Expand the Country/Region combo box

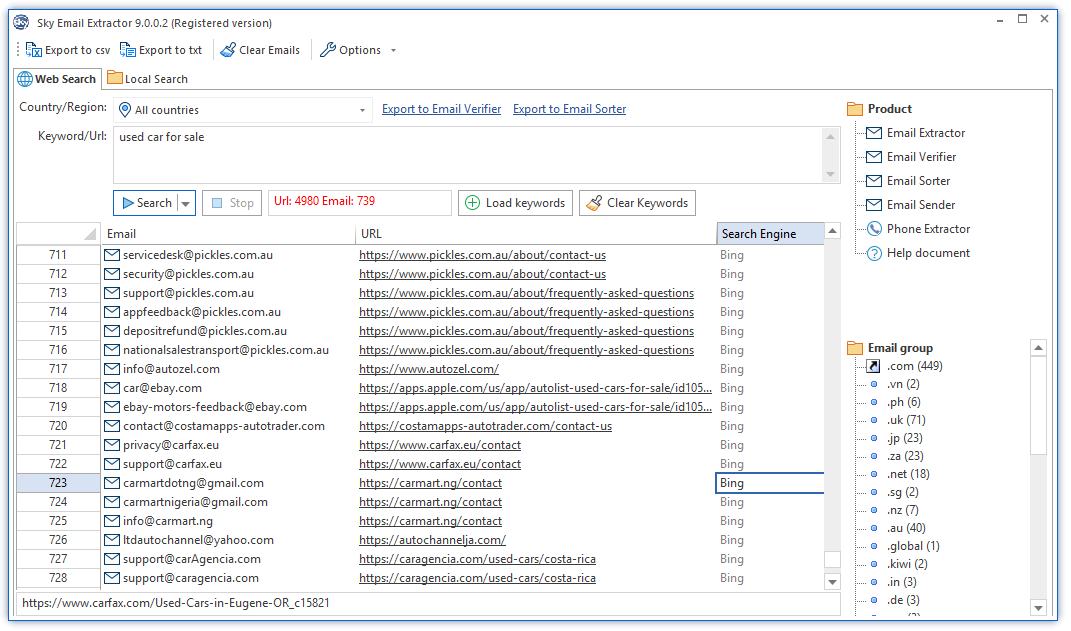[363, 110]
